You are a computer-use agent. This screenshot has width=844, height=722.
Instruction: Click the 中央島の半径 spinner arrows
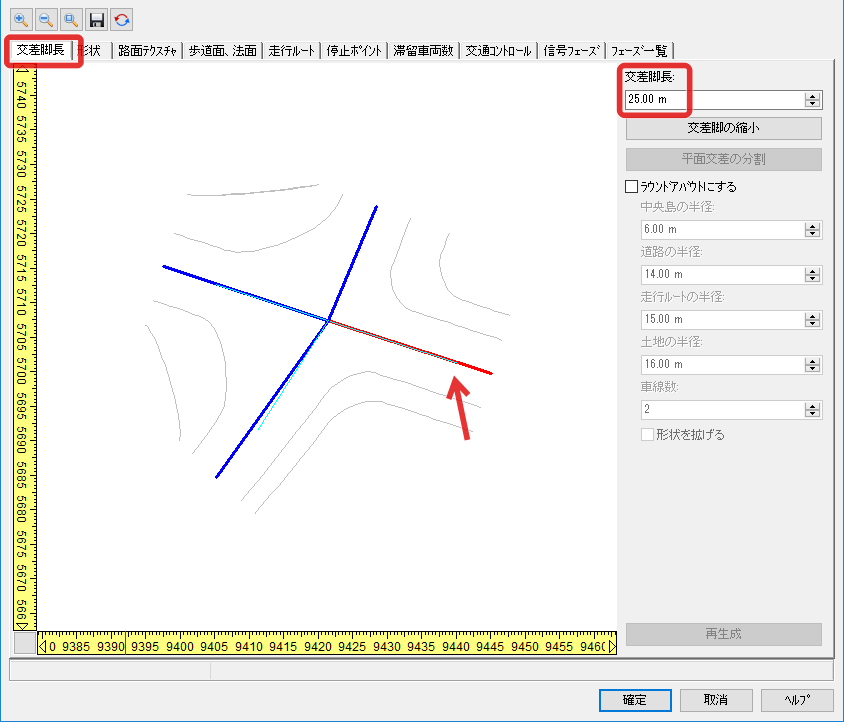[813, 230]
